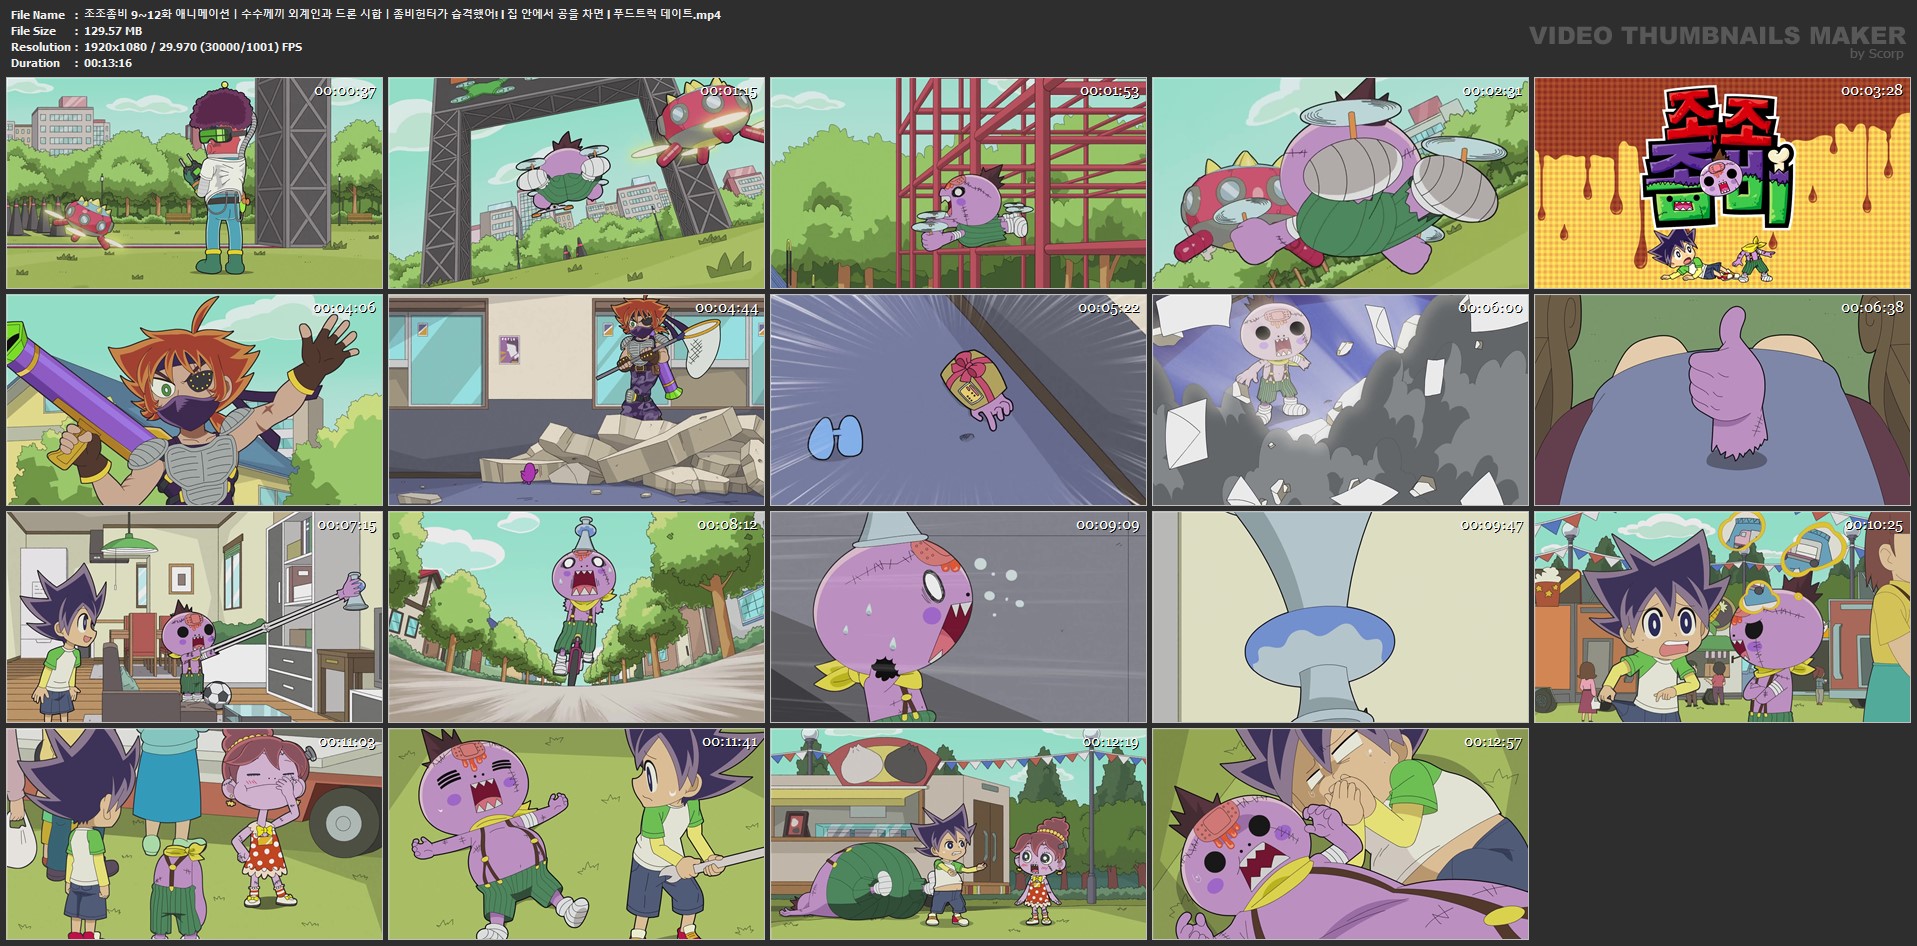The image size is (1917, 946).
Task: Open the thumbnail stamped 00:11:41
Action: click(577, 834)
